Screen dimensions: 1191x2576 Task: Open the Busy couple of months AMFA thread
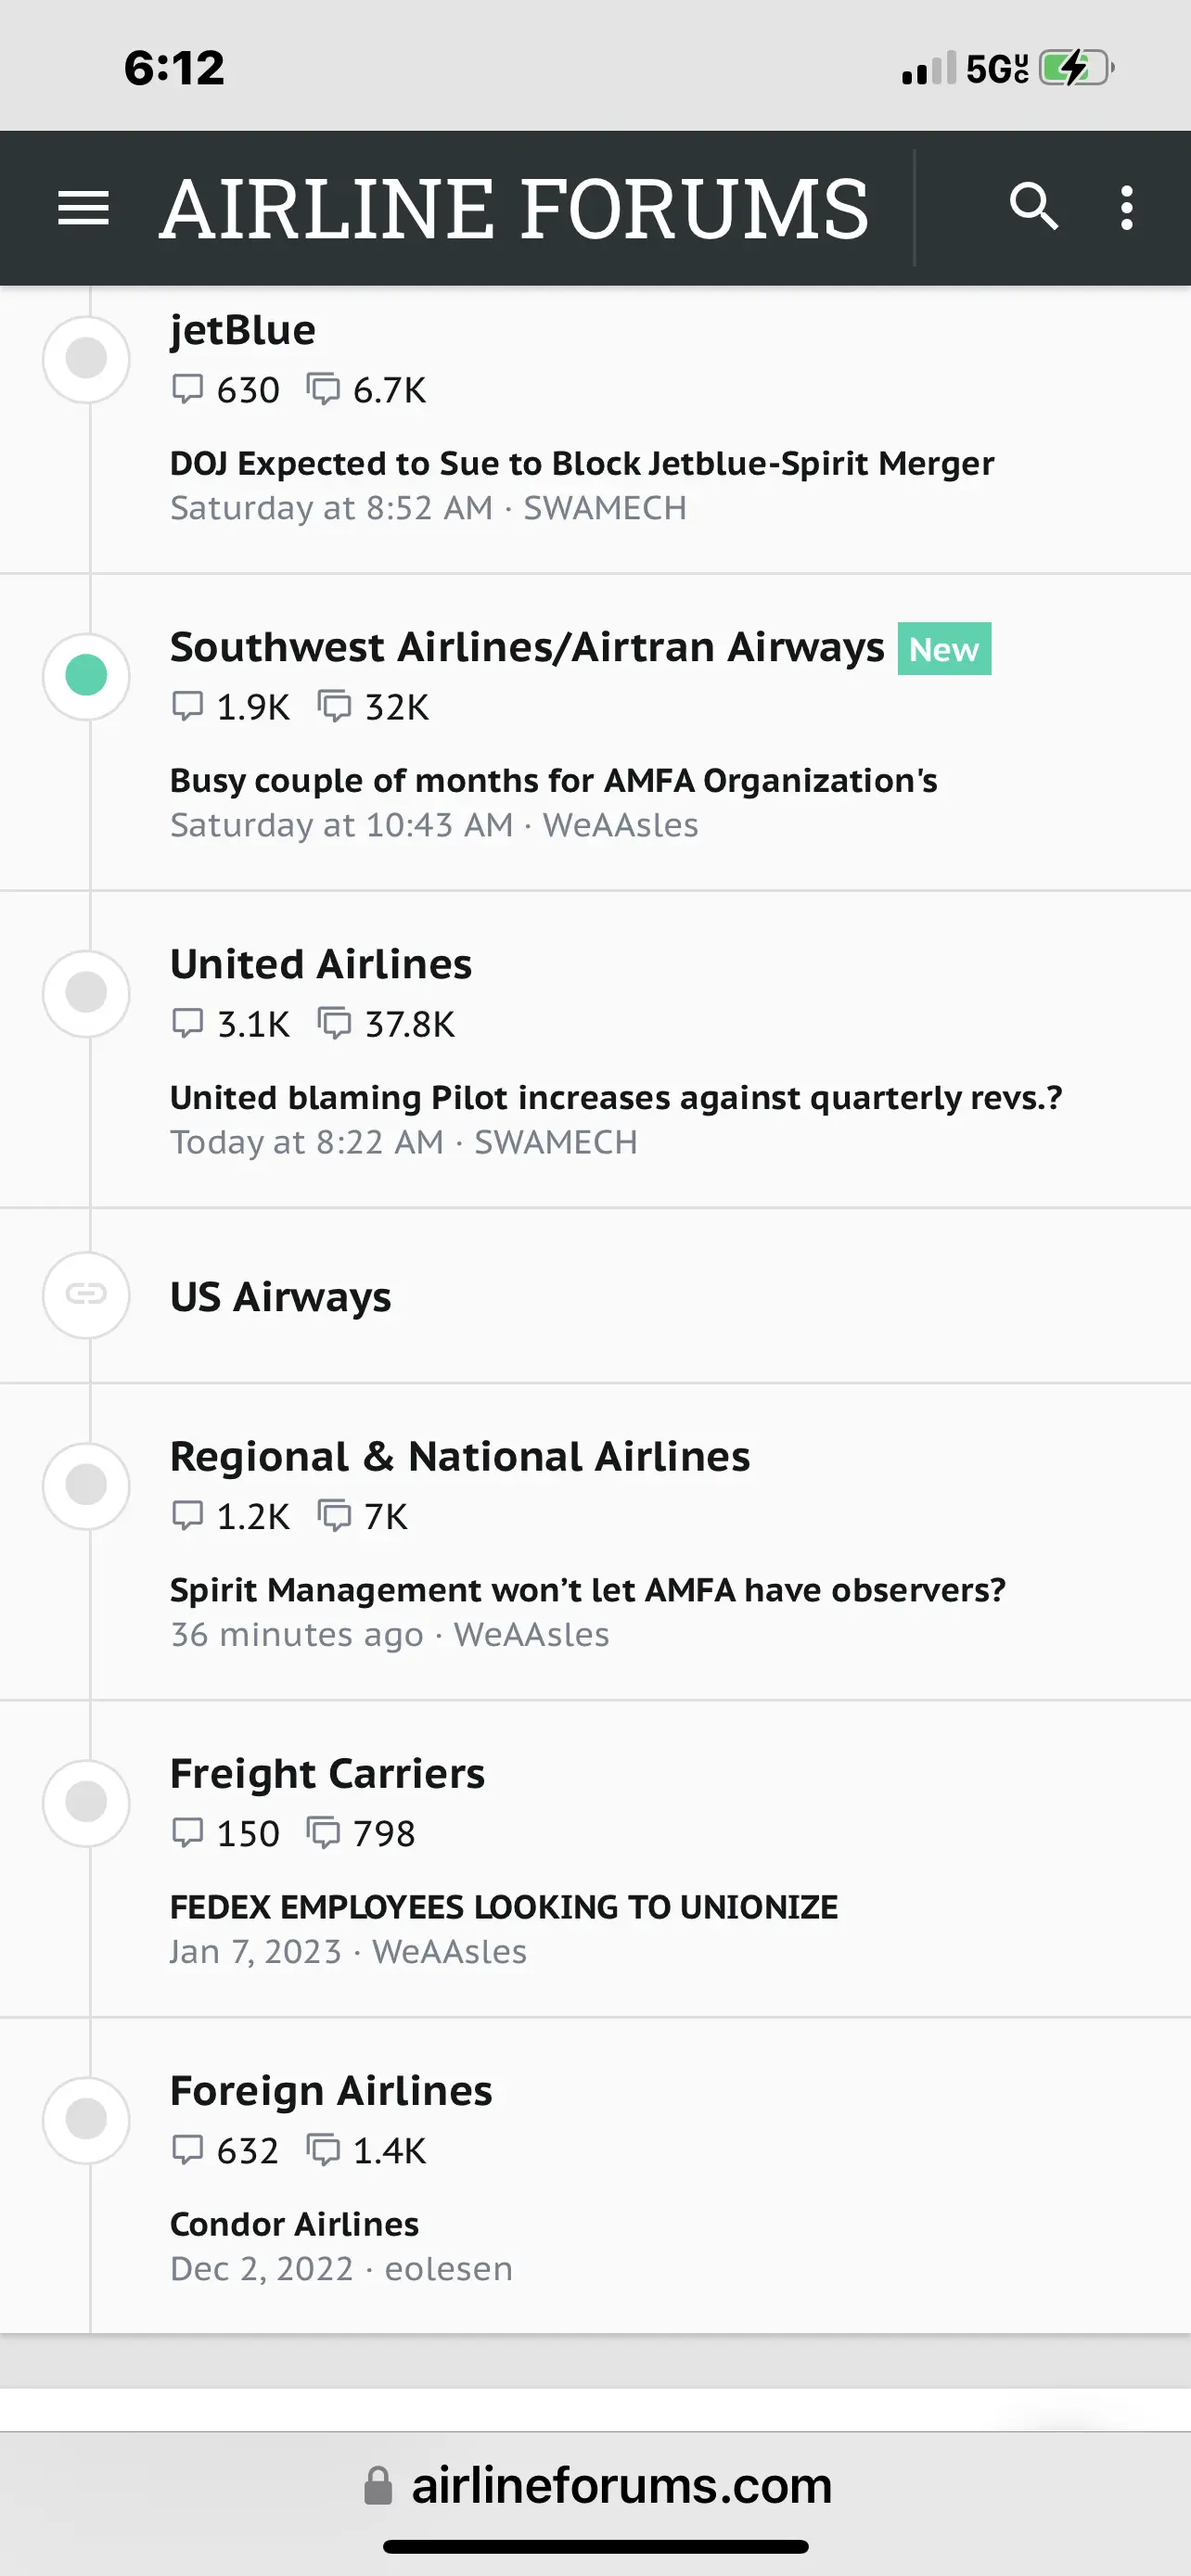coord(553,781)
